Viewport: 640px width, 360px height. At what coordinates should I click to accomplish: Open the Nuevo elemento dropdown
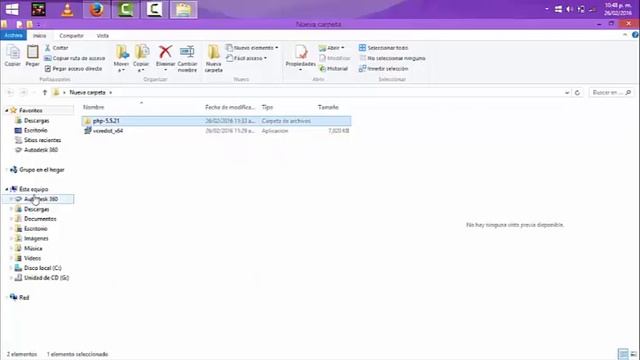point(252,48)
